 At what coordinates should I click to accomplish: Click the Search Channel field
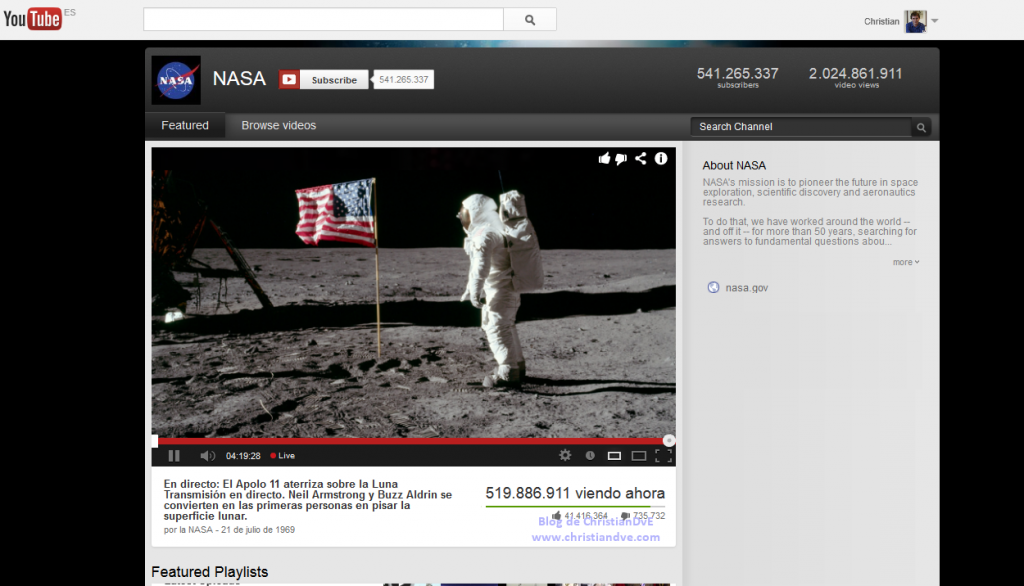tap(801, 127)
